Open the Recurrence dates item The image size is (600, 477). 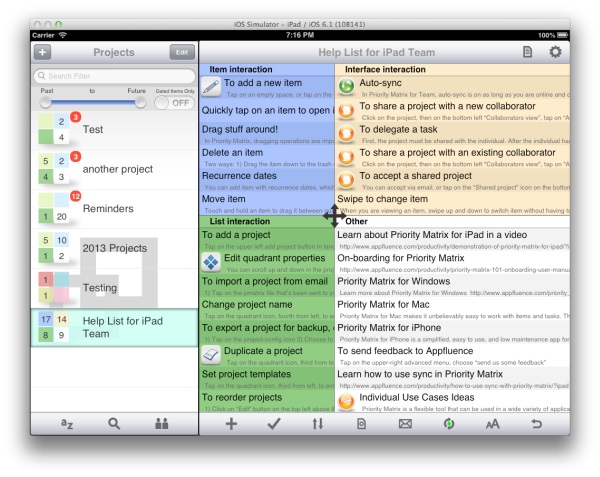(x=267, y=180)
